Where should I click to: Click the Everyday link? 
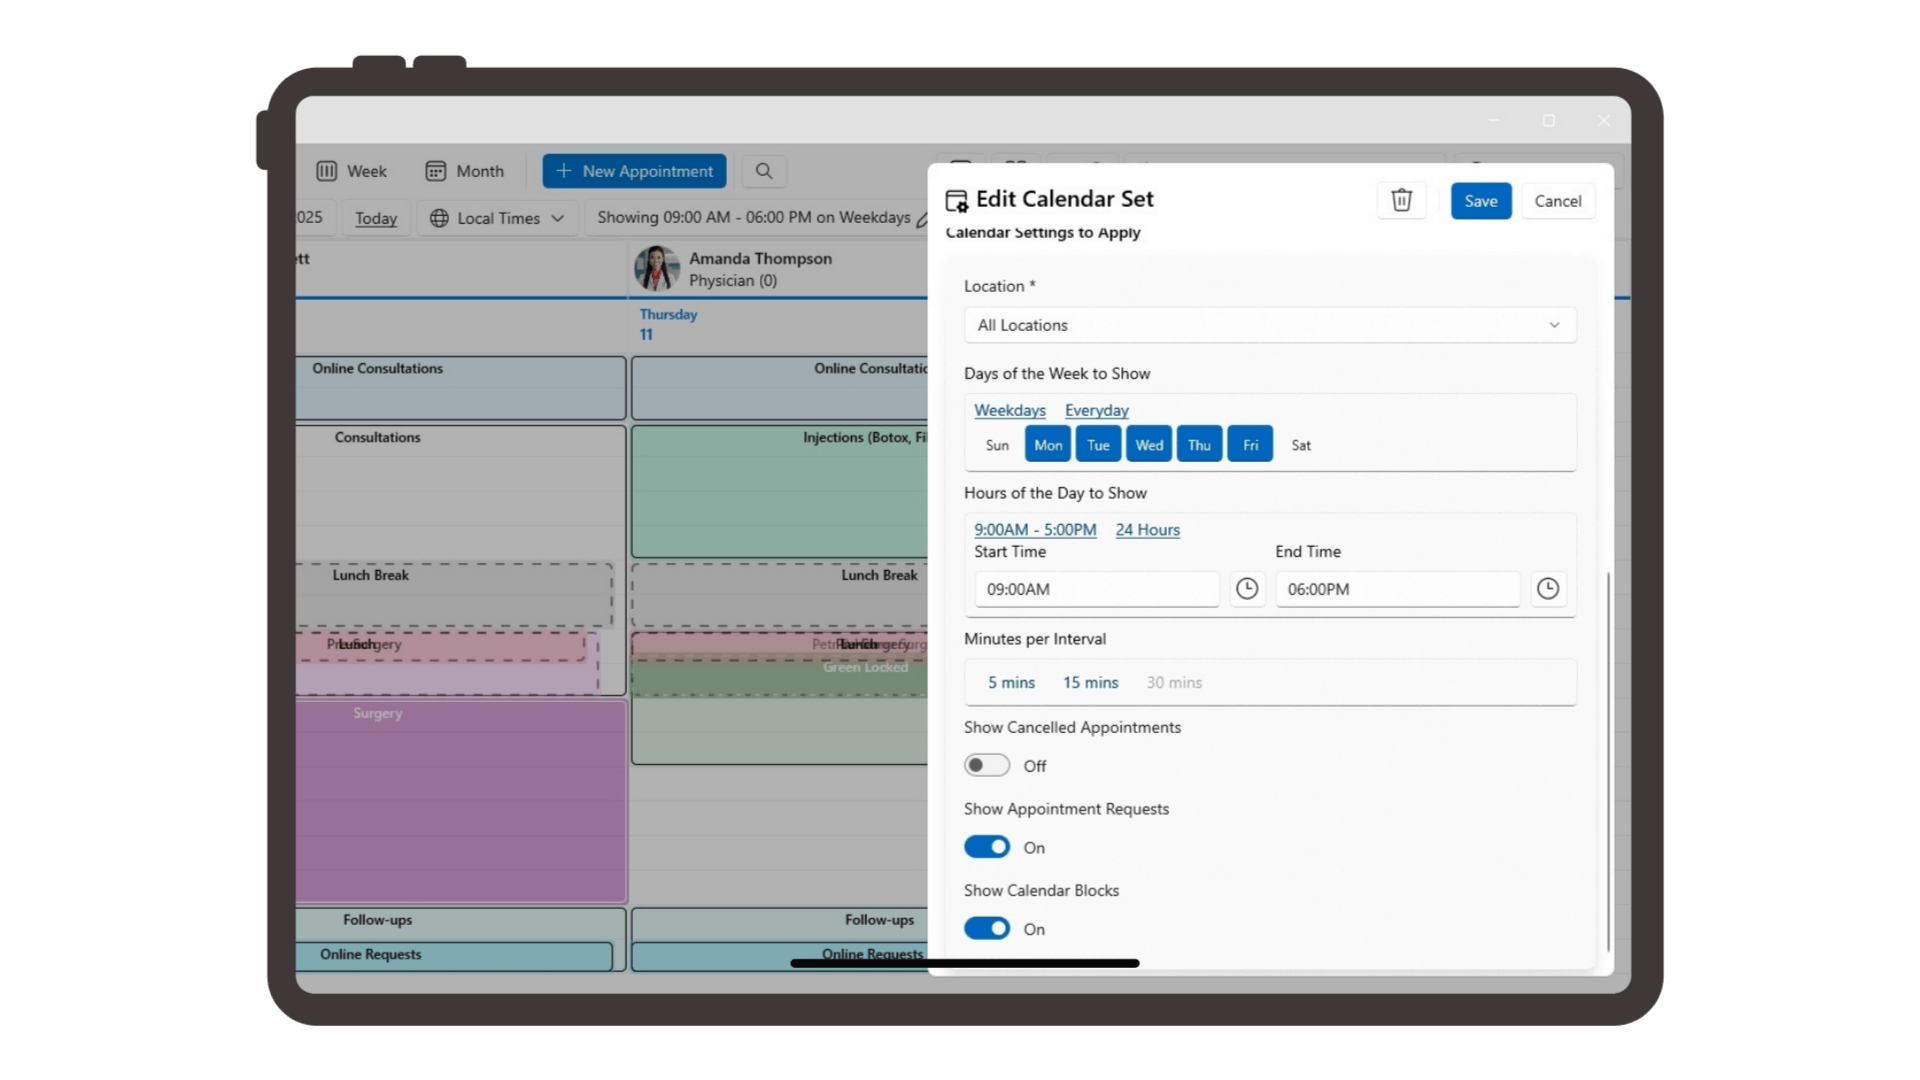(1096, 410)
